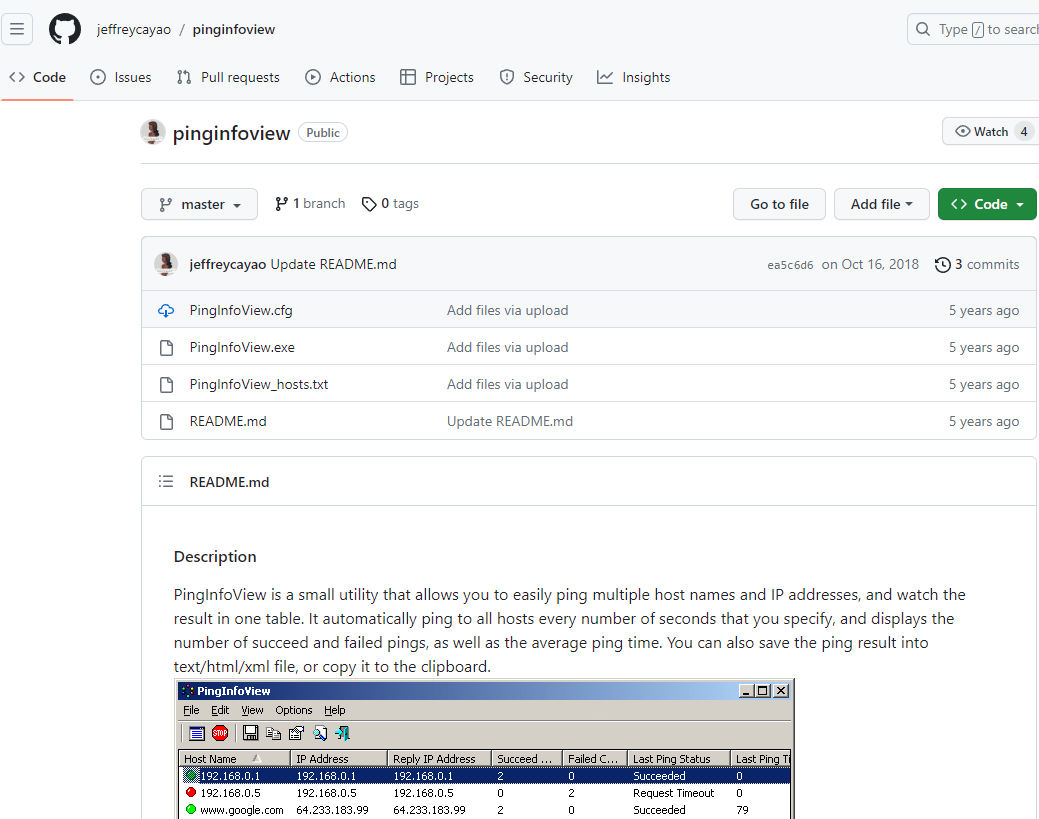Viewport: 1039px width, 819px height.
Task: Click the Copy to clipboard toolbar icon
Action: [273, 733]
